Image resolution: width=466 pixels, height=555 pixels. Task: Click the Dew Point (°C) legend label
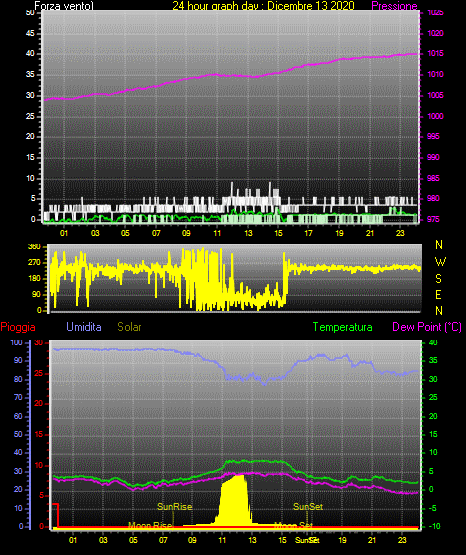pos(427,327)
